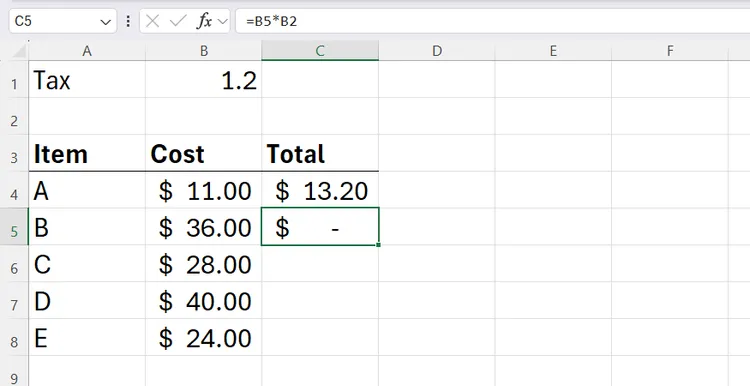Select the cell with item B
This screenshot has height=386, width=750.
click(x=87, y=227)
